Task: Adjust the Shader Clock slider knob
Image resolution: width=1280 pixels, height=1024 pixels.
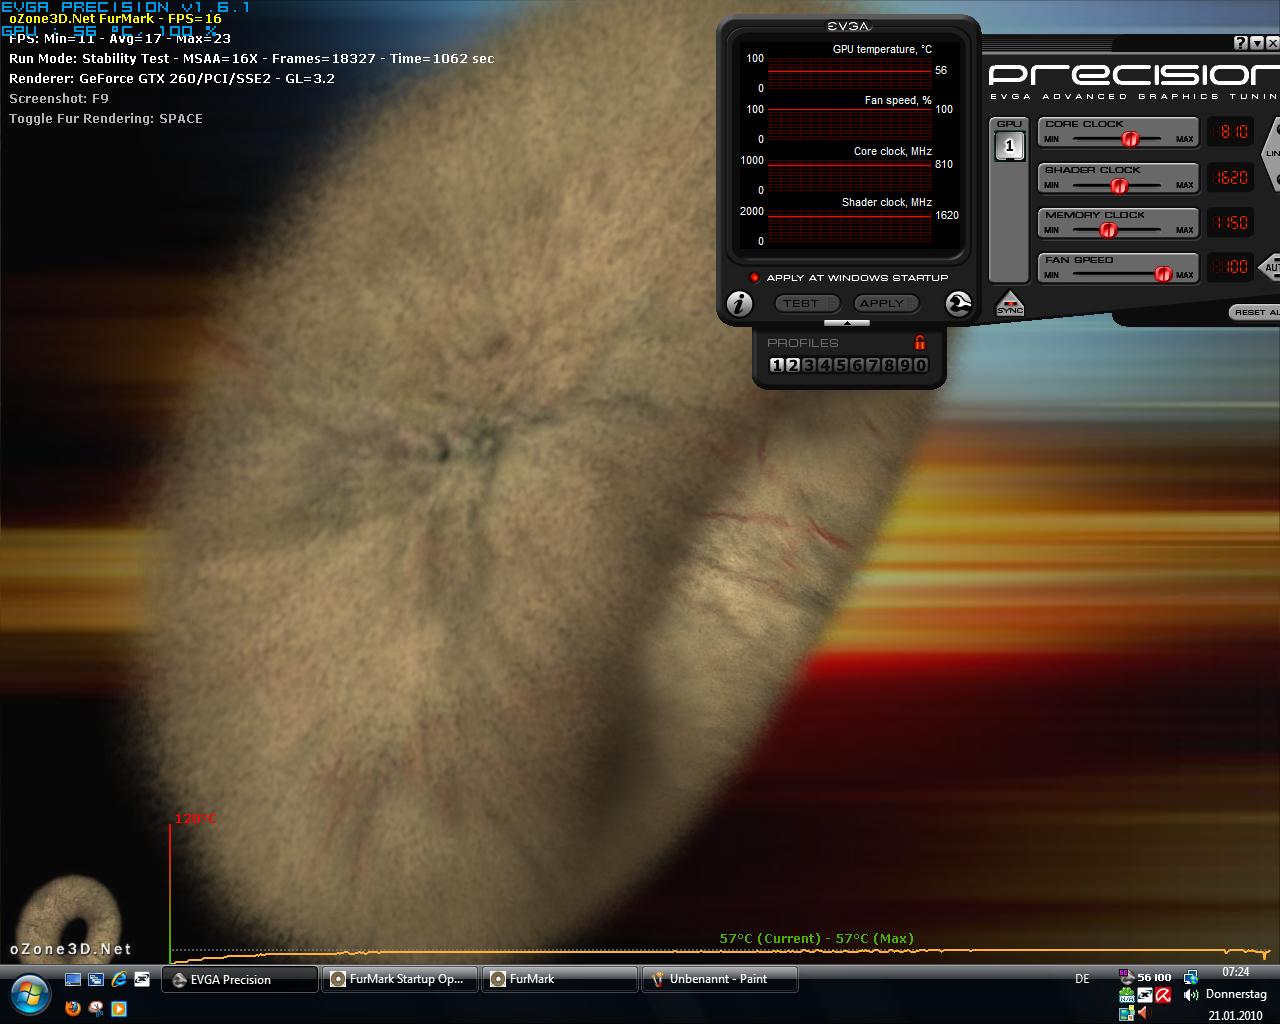Action: (1119, 185)
